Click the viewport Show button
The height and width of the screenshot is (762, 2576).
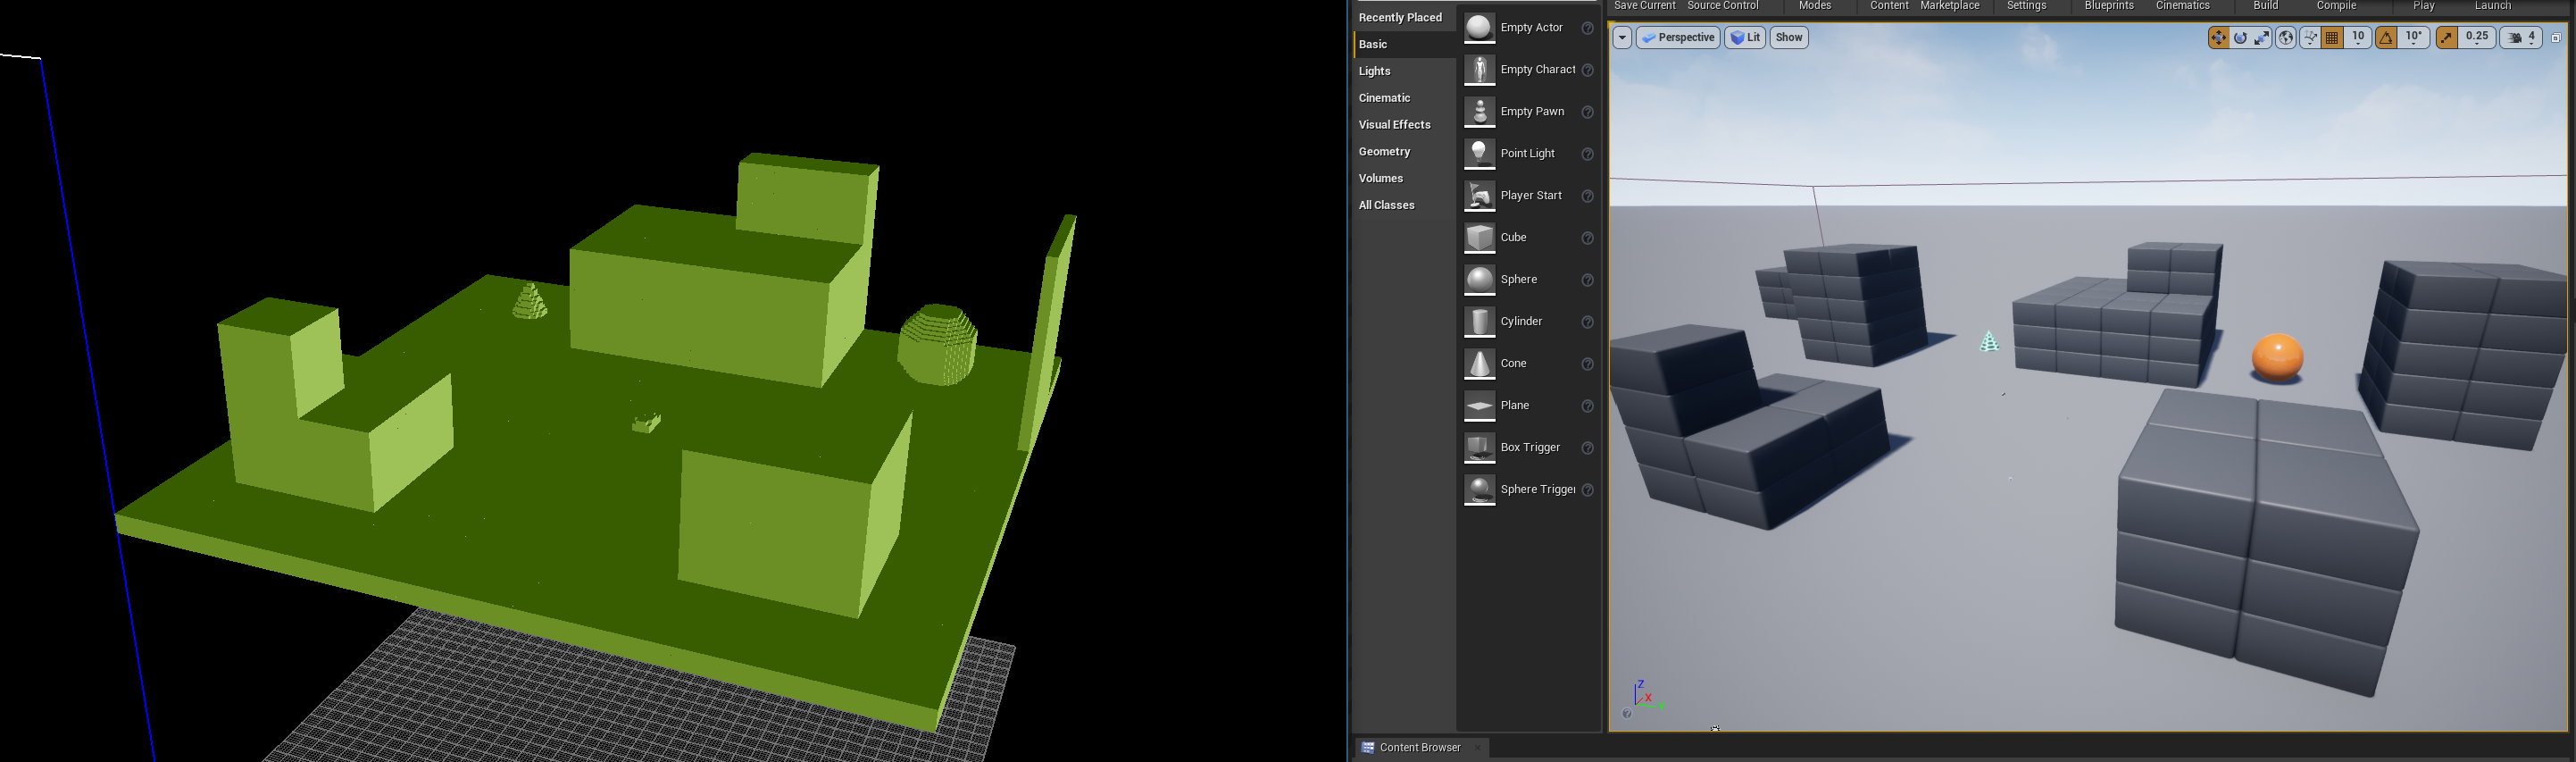pyautogui.click(x=1789, y=38)
